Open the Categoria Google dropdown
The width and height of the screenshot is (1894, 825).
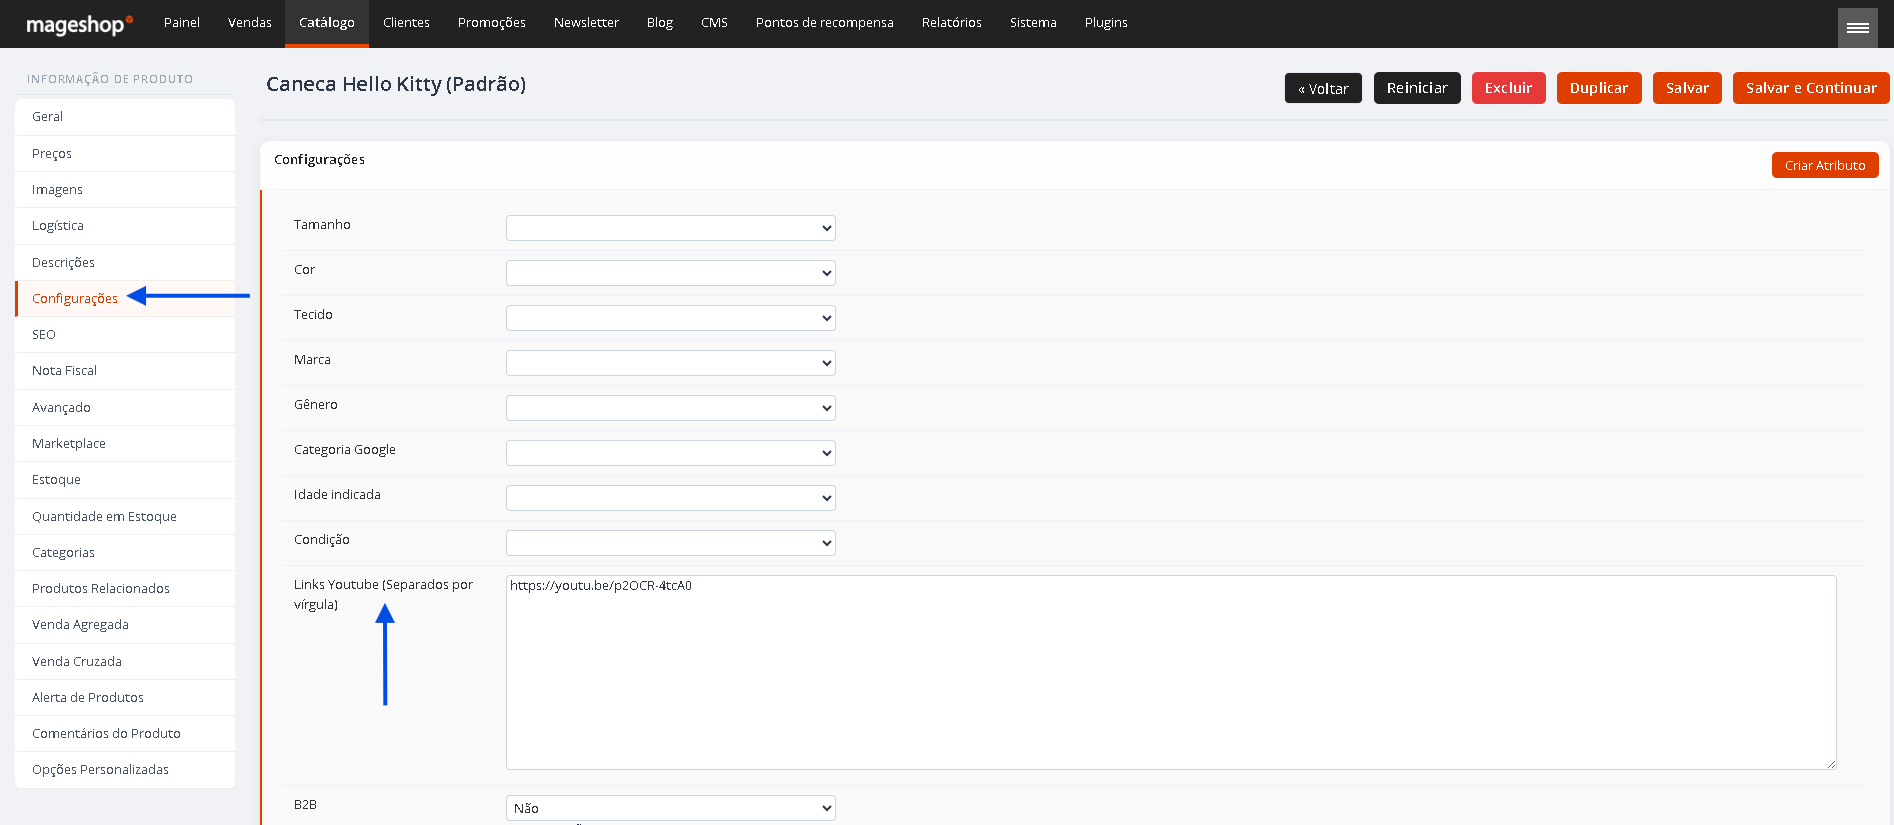pyautogui.click(x=671, y=453)
